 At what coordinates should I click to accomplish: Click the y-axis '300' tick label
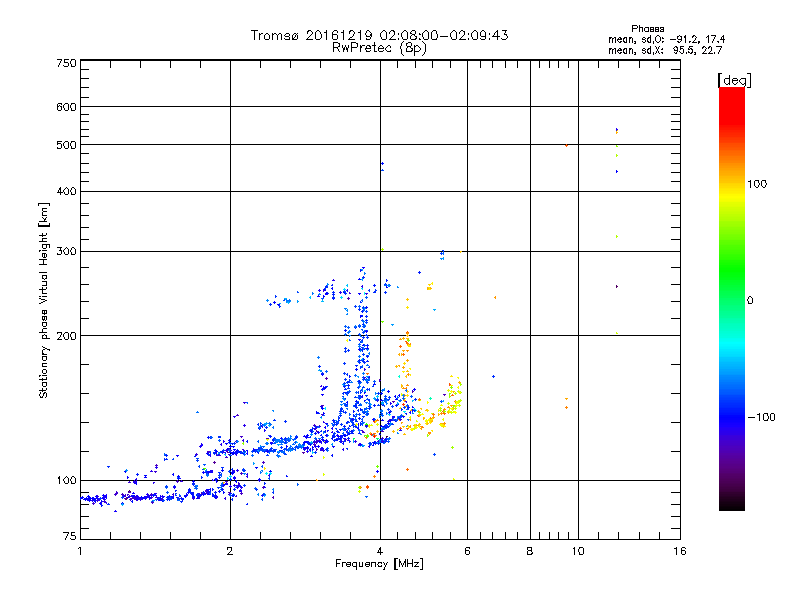tap(66, 252)
